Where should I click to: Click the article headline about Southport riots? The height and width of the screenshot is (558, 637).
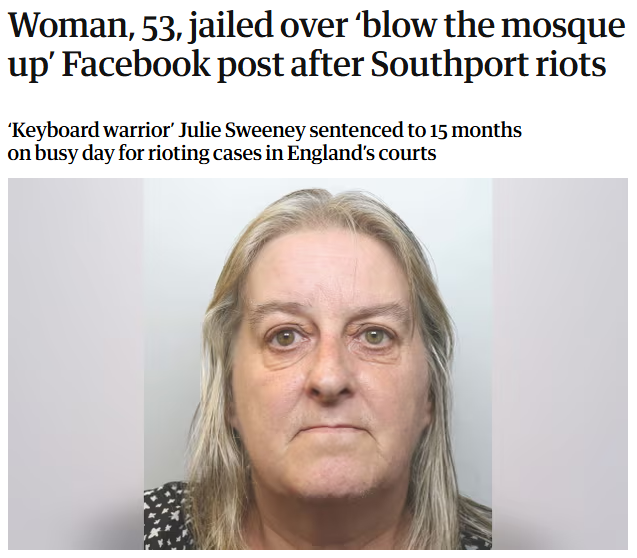point(316,45)
